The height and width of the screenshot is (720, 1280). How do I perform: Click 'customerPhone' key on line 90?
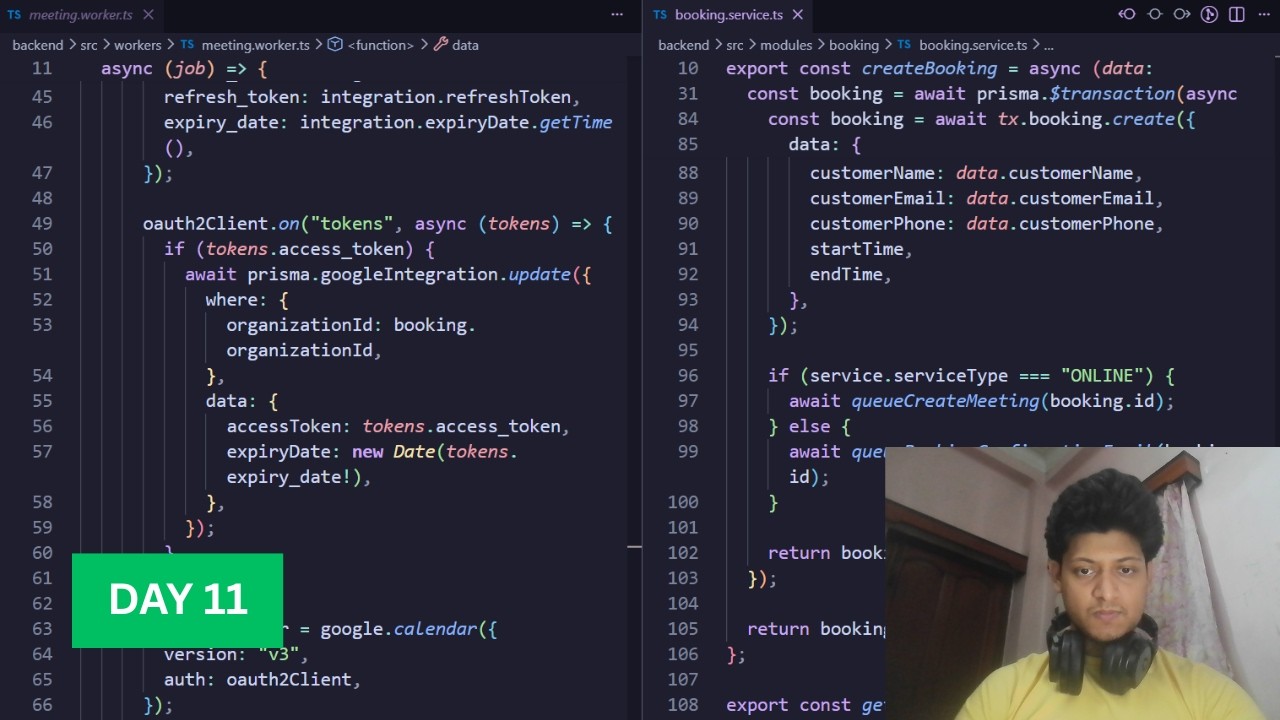coord(877,224)
